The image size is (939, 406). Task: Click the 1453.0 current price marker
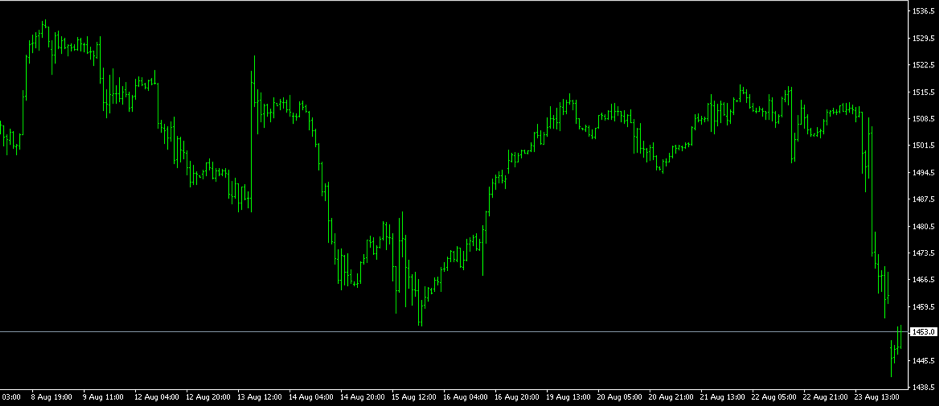[x=924, y=332]
